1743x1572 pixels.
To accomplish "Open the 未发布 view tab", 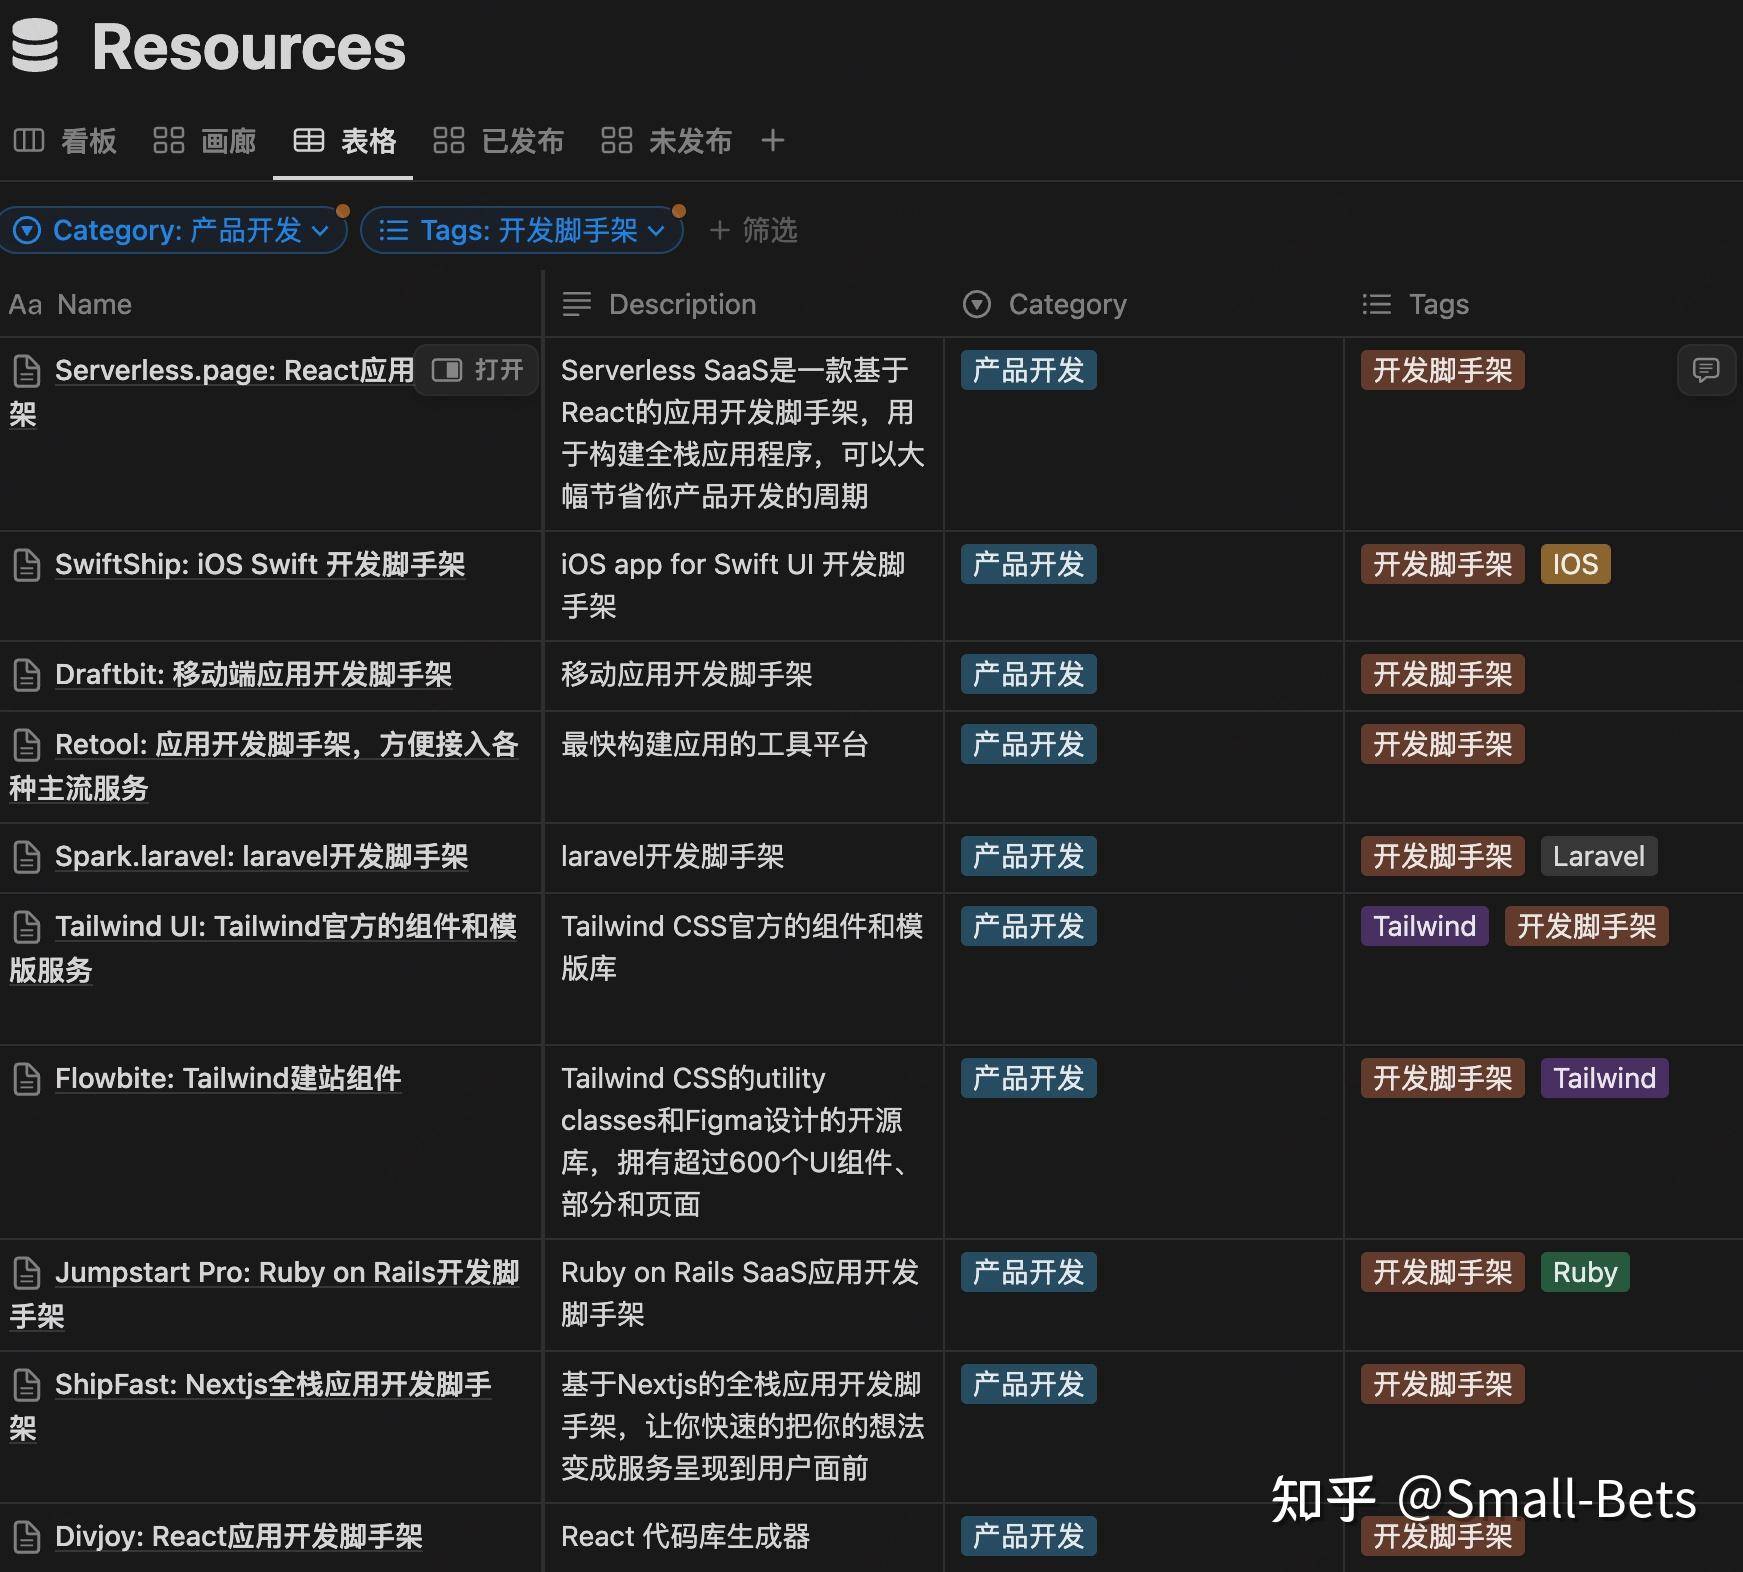I will (666, 141).
